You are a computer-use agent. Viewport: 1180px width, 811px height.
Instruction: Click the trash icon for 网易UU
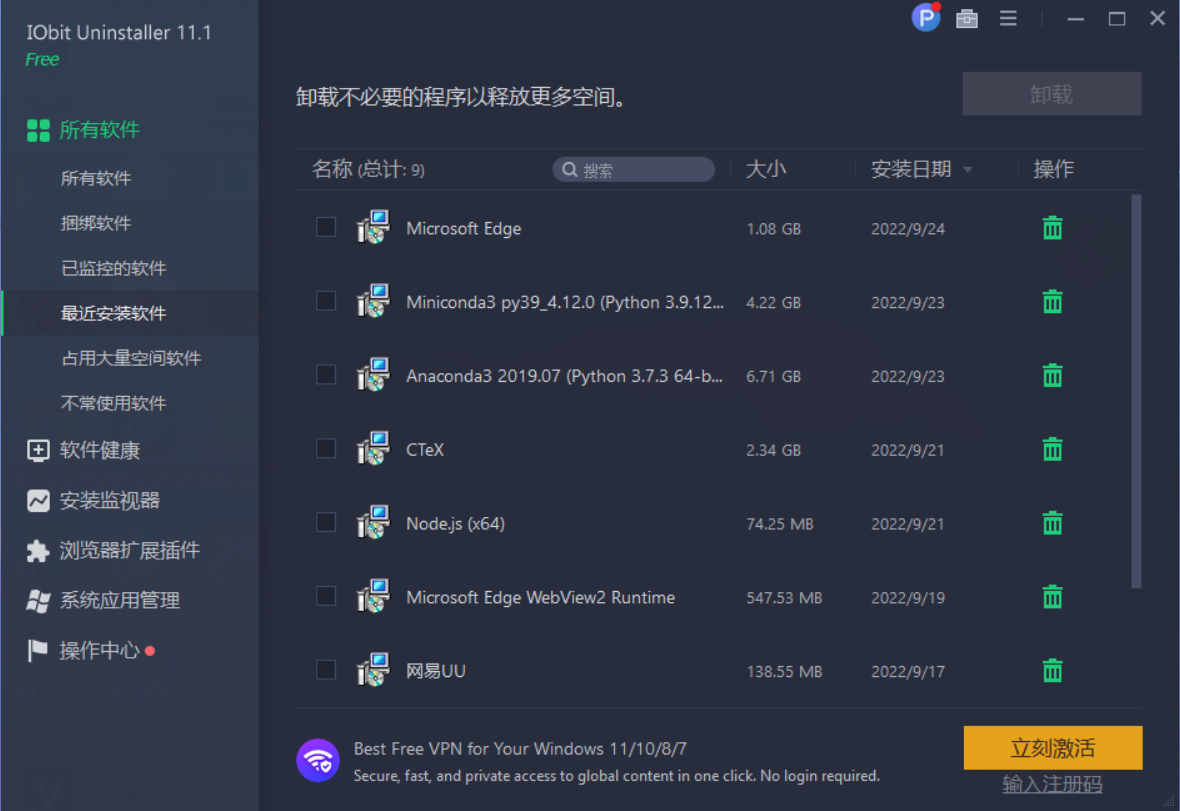click(1052, 670)
